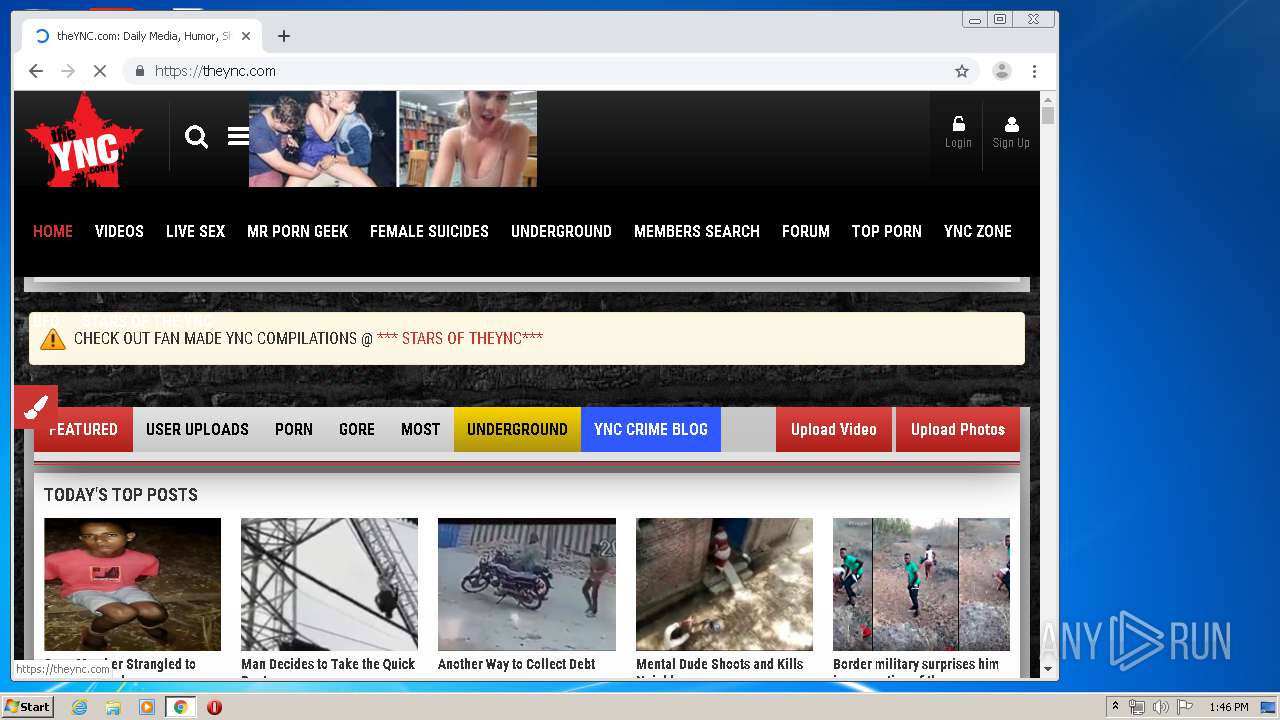Click the volume speaker tray icon
The height and width of the screenshot is (720, 1280).
pyautogui.click(x=1160, y=707)
